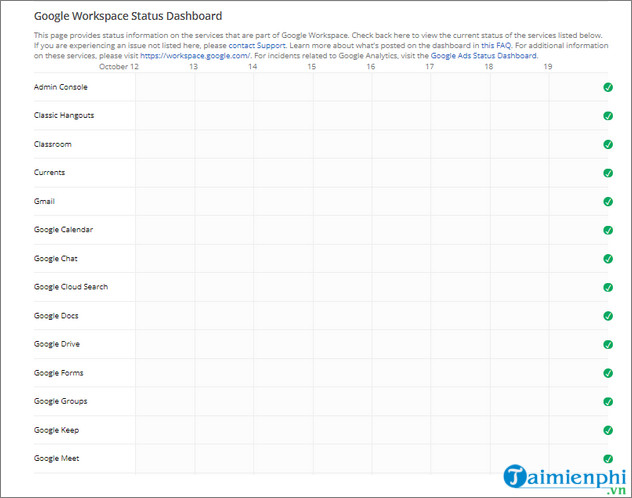Click the Google Calendar status checkmark
632x498 pixels.
coord(608,230)
